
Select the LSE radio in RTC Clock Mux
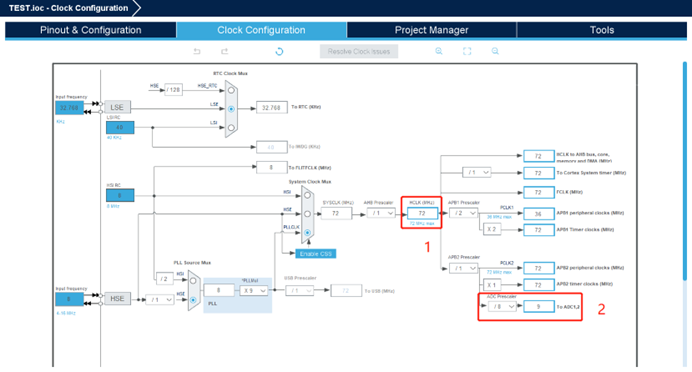tap(231, 109)
